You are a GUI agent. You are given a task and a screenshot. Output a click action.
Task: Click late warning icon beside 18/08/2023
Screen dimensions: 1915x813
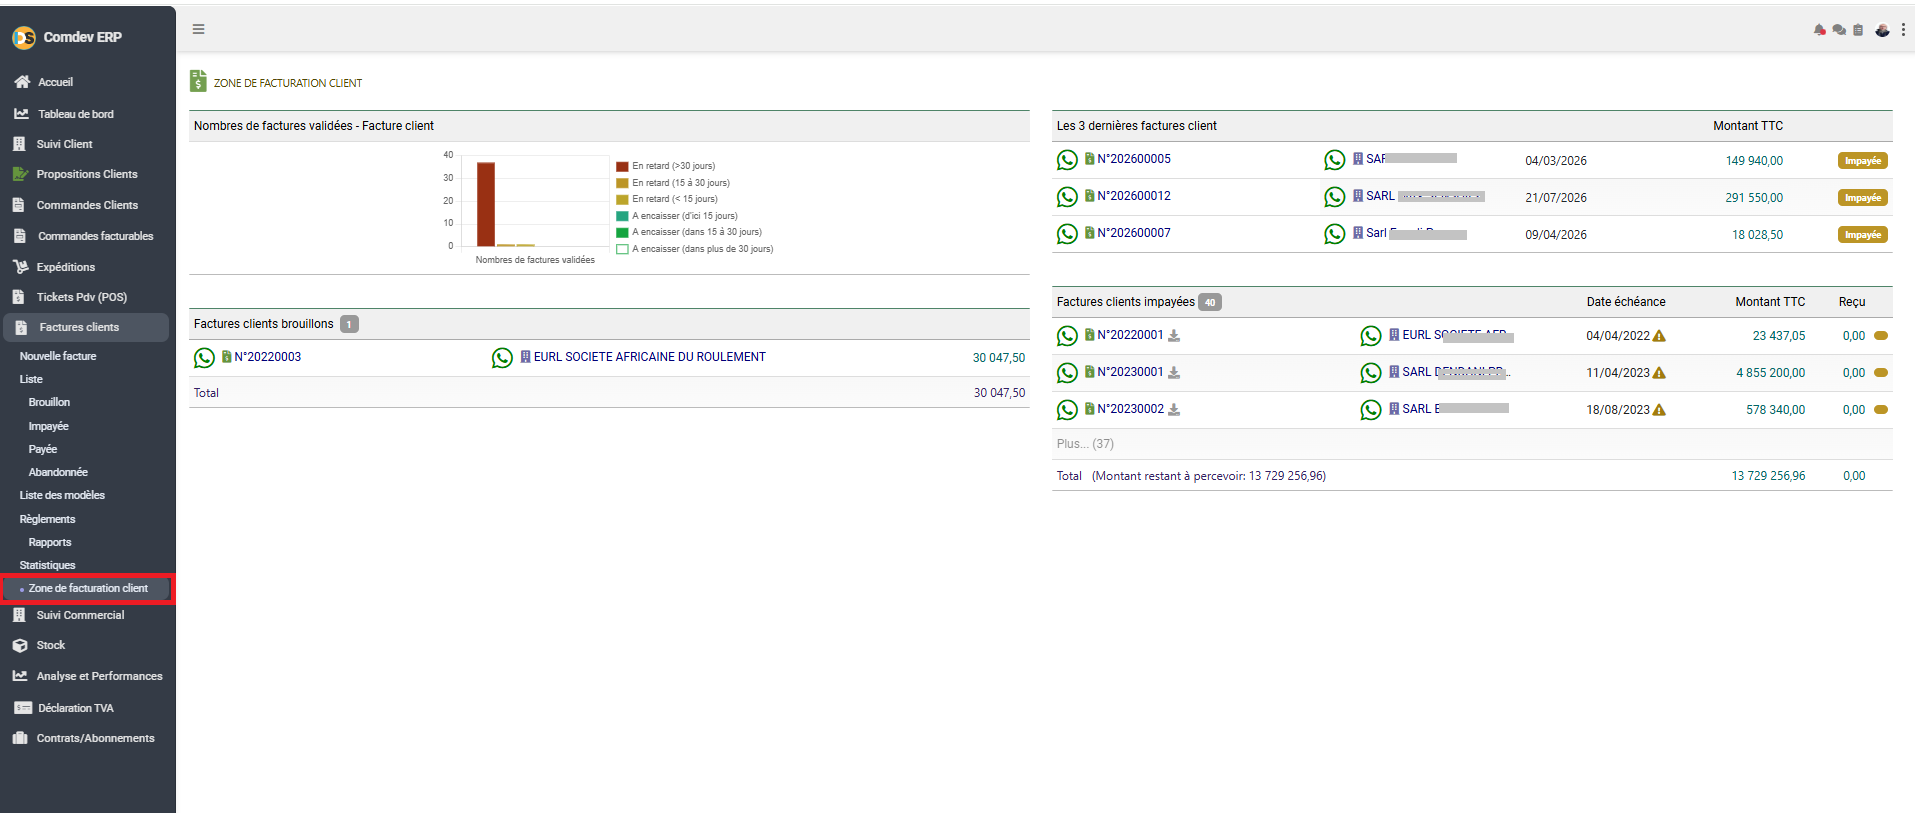coord(1659,410)
